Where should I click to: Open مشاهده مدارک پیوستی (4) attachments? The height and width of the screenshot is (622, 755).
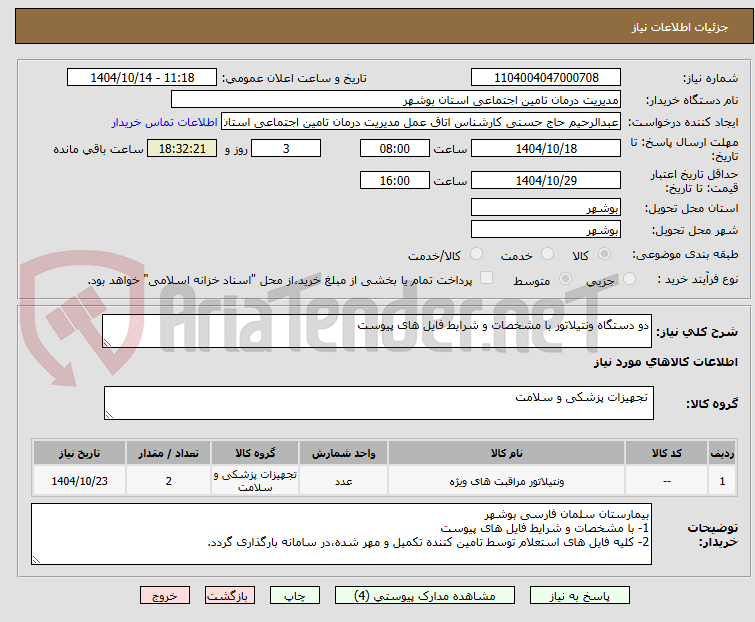tap(424, 596)
